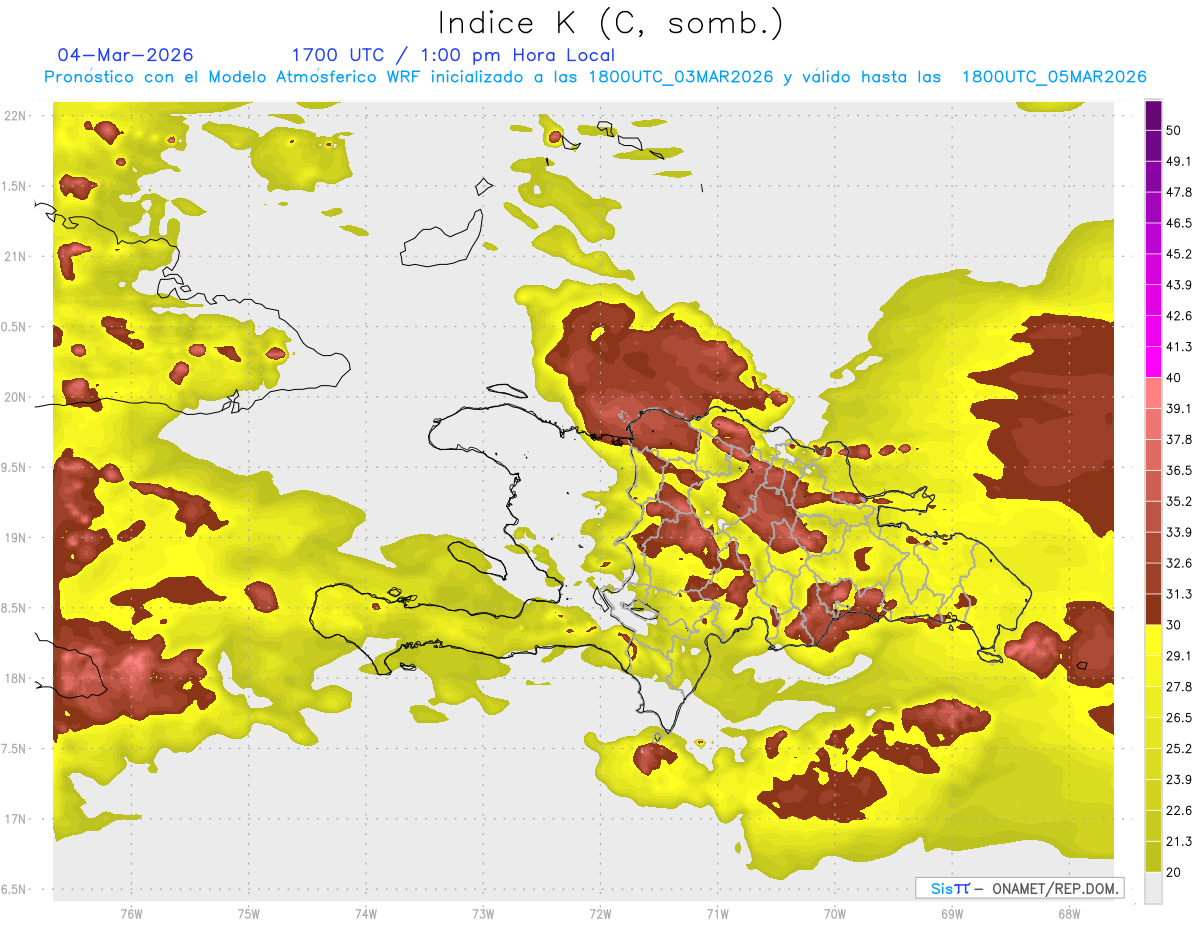Viewport: 1200px width, 927px height.
Task: Select the colorbar value "33.9"
Action: pyautogui.click(x=1179, y=532)
